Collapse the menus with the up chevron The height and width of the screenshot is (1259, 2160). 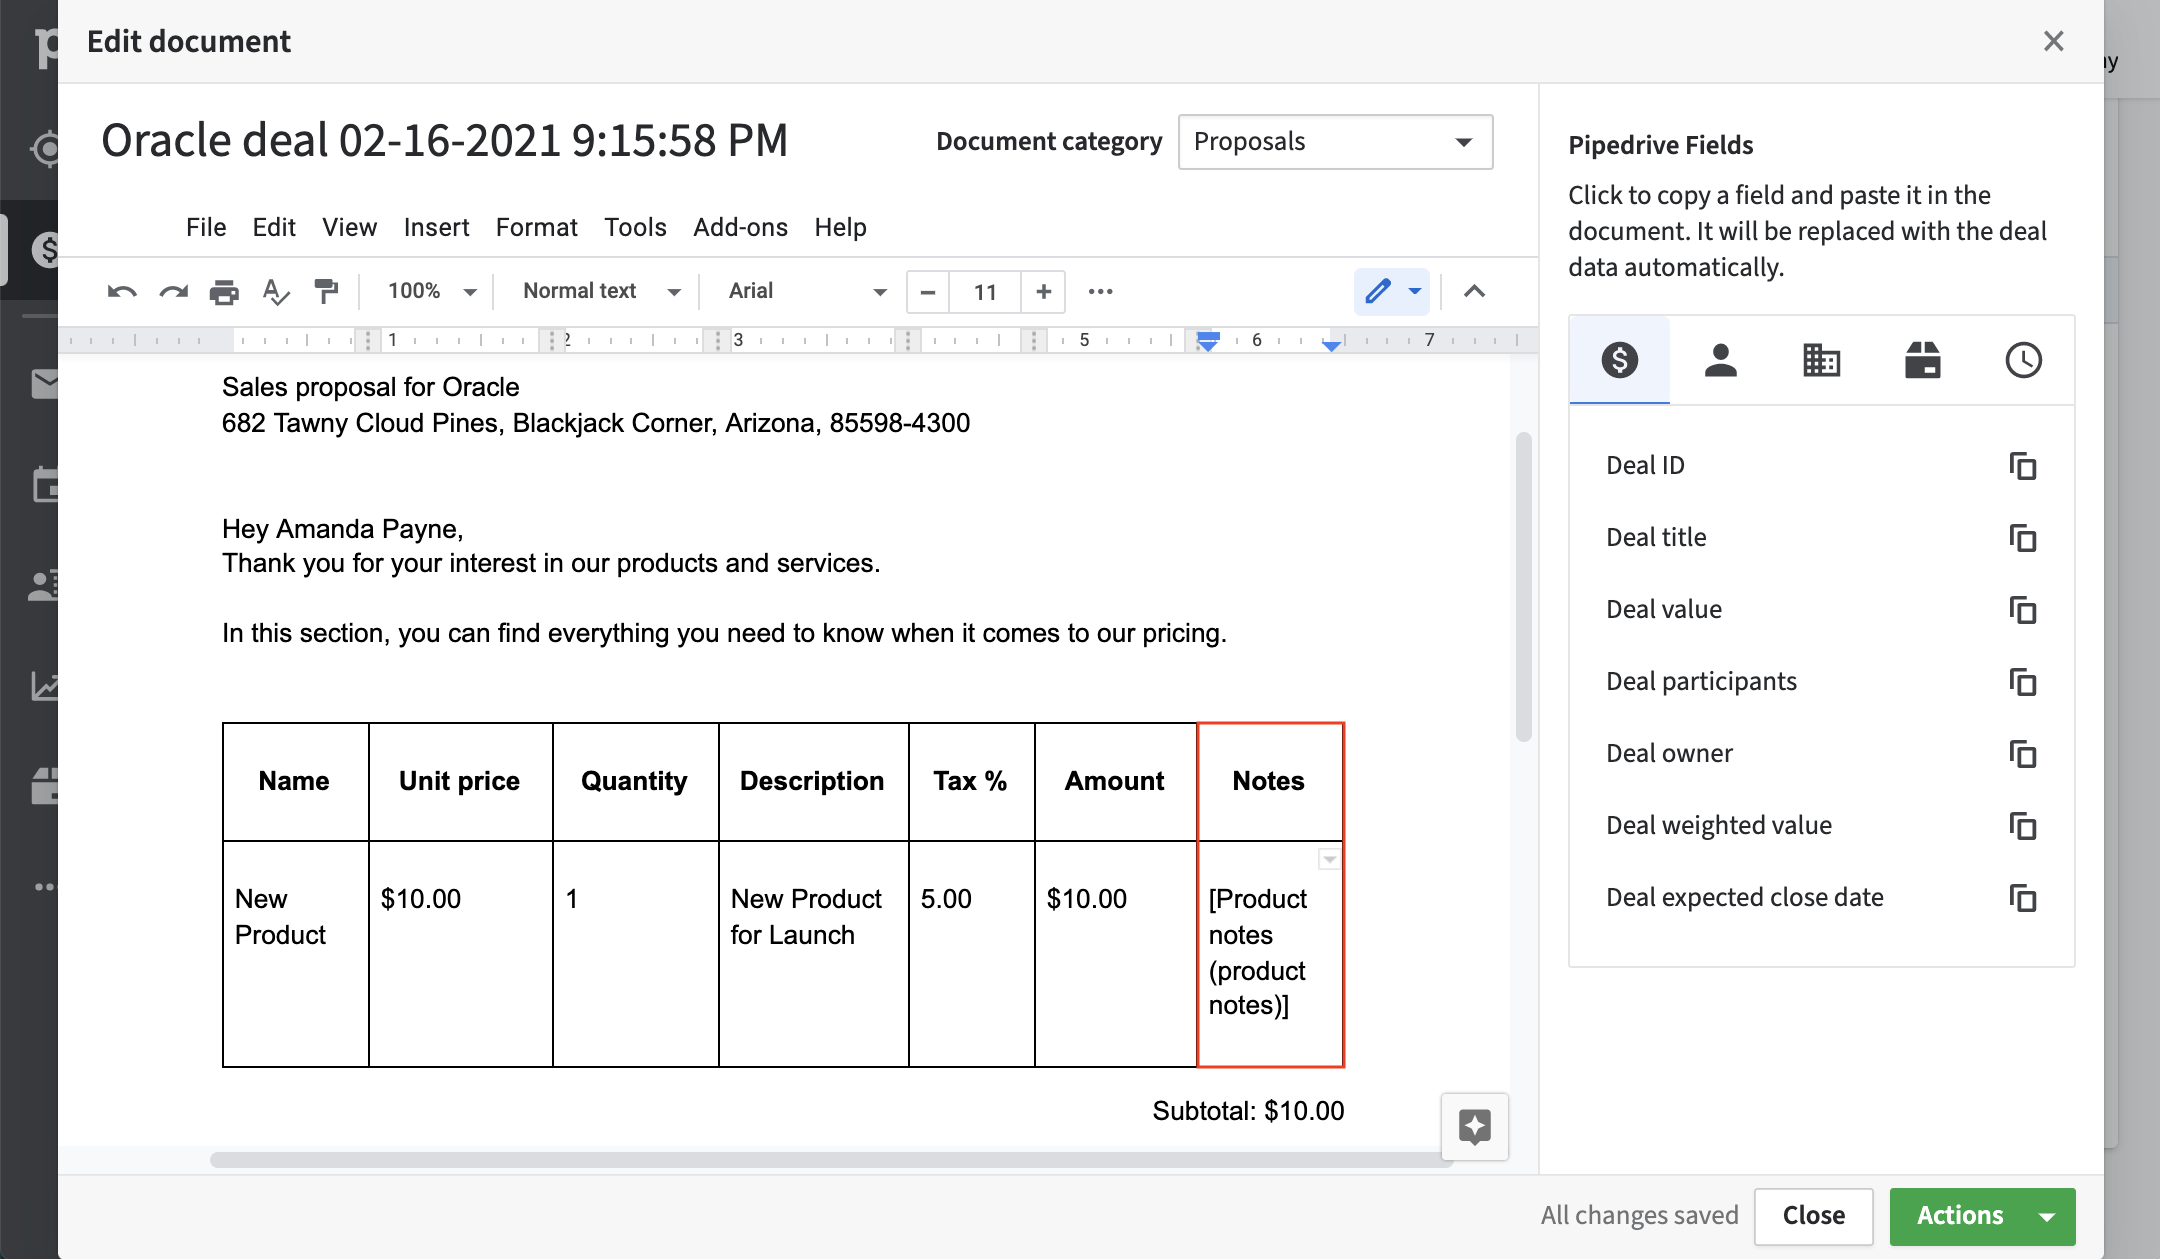click(x=1474, y=292)
